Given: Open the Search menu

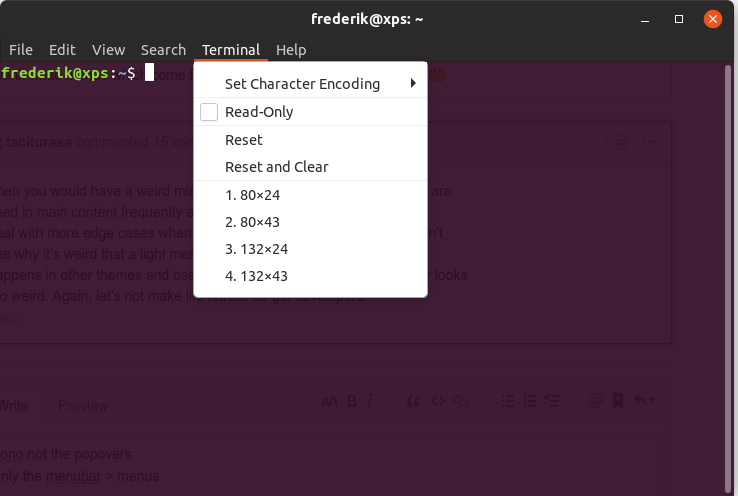Looking at the screenshot, I should (163, 50).
